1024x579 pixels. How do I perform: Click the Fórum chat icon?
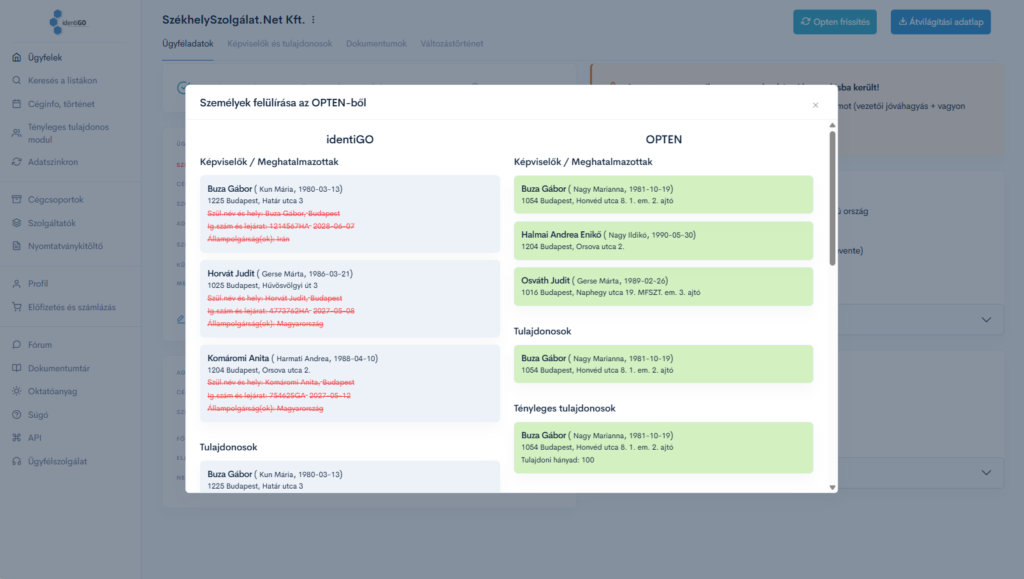pos(16,345)
